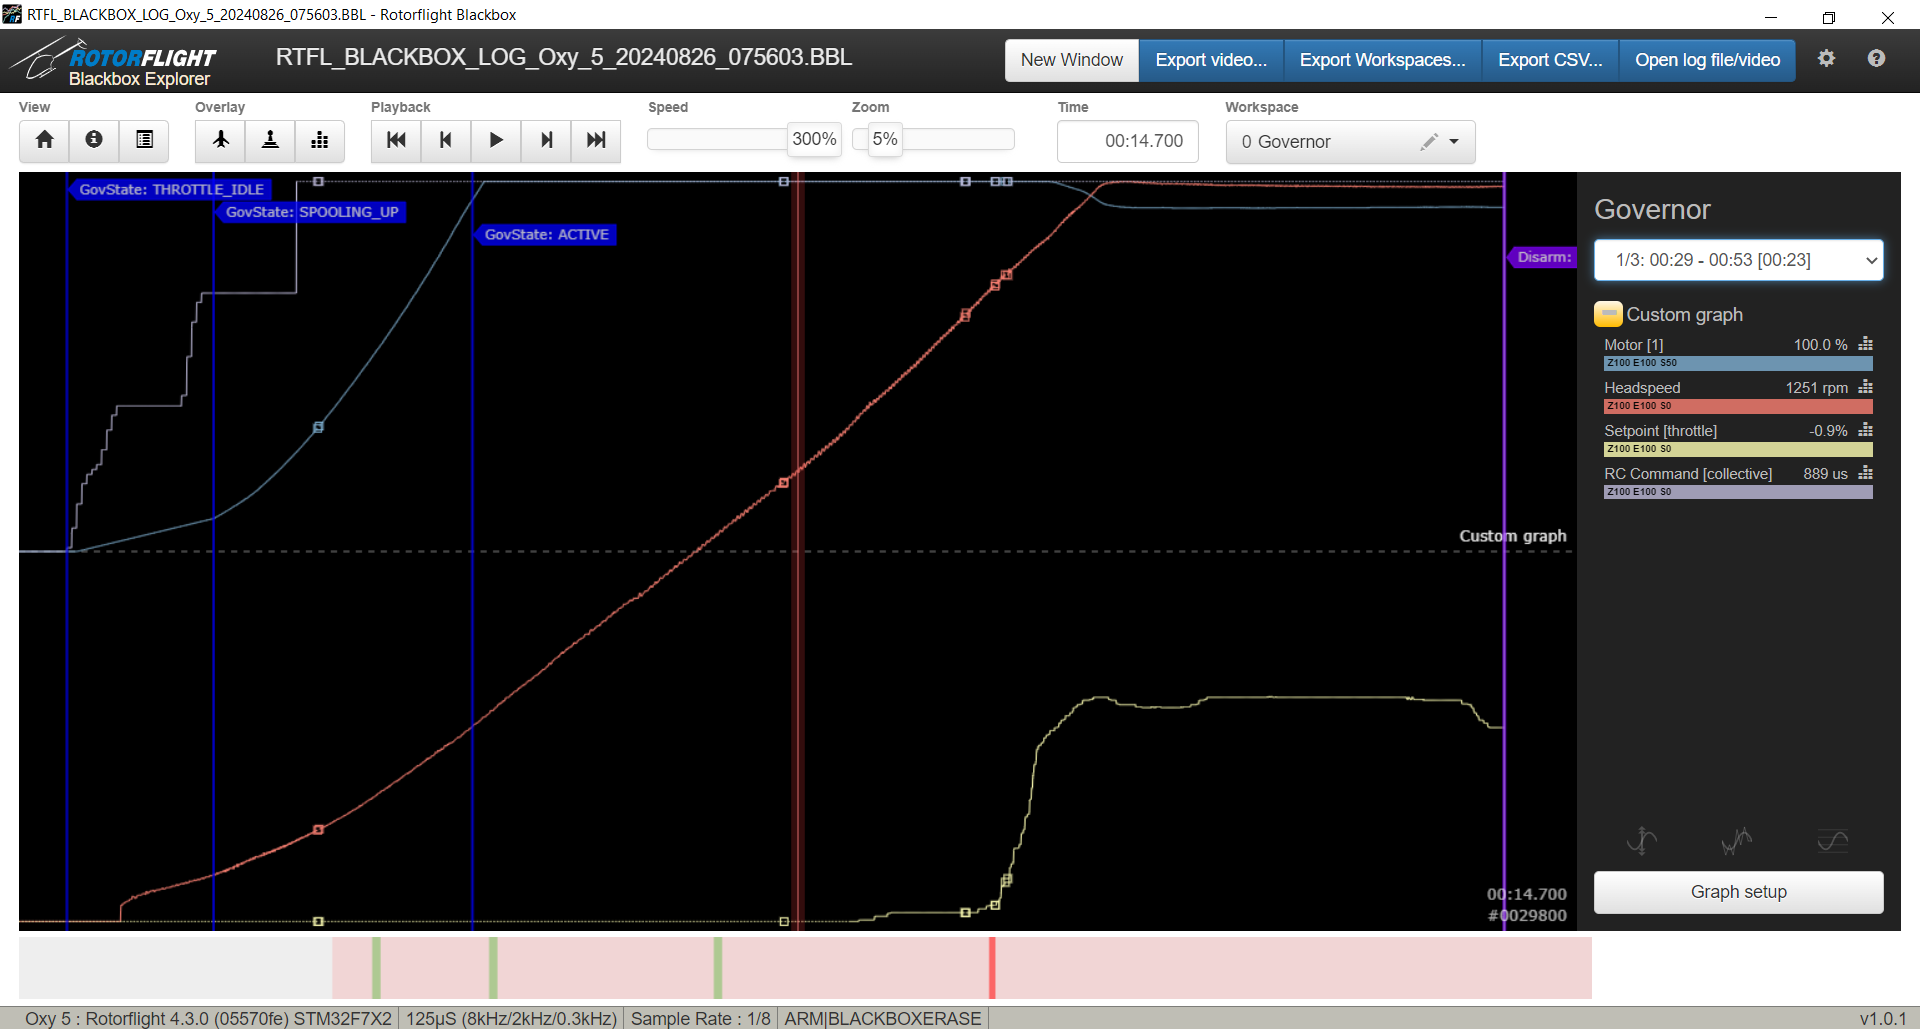This screenshot has height=1029, width=1920.
Task: Open the log section selector dropdown
Action: click(x=1738, y=260)
